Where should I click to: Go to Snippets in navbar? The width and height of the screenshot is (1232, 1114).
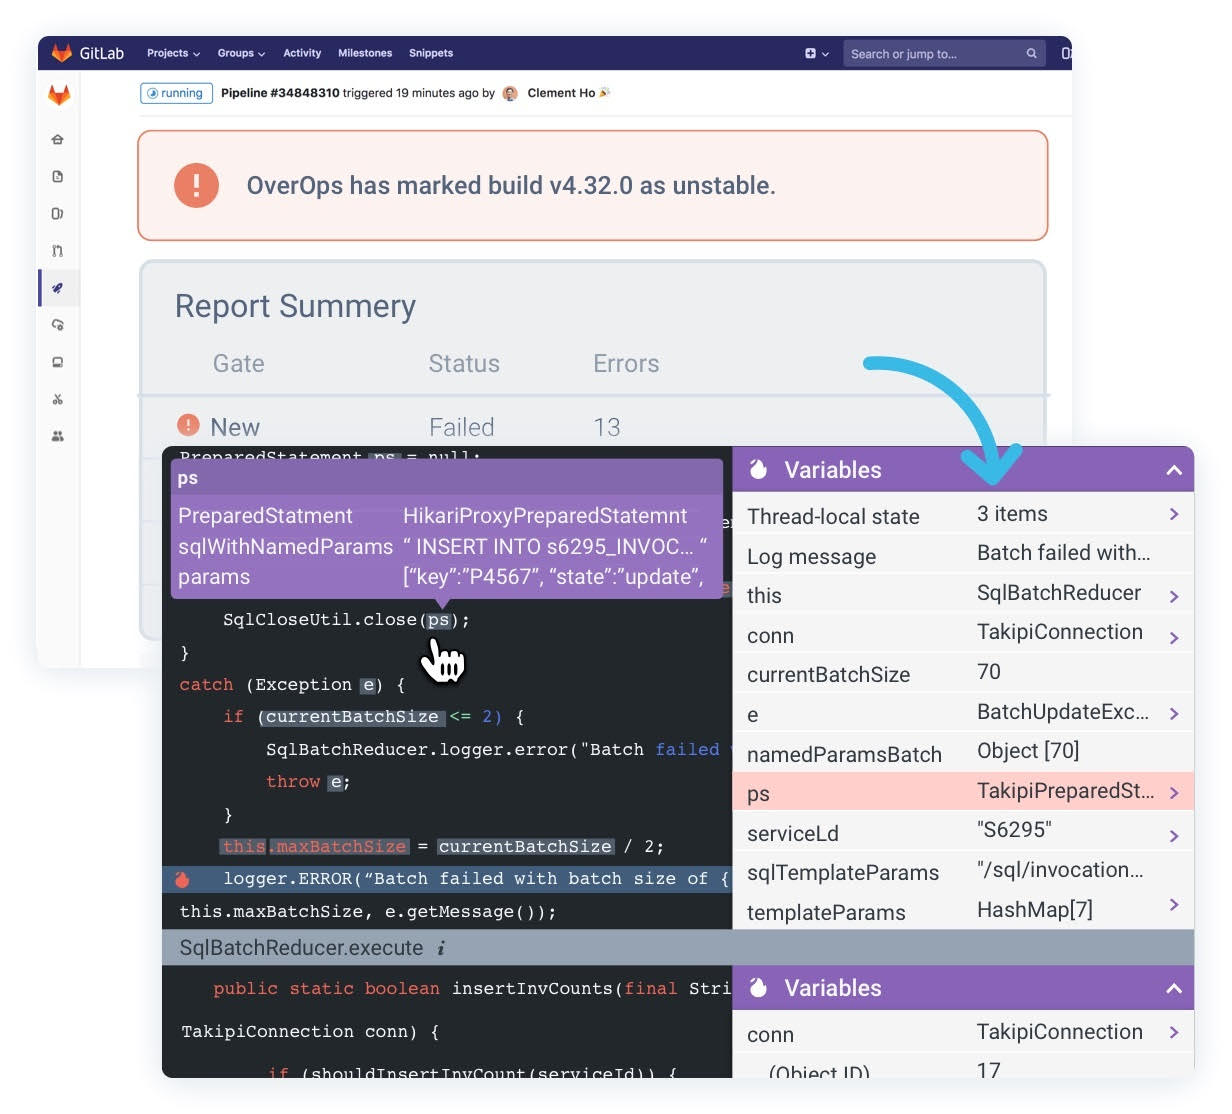pyautogui.click(x=431, y=53)
